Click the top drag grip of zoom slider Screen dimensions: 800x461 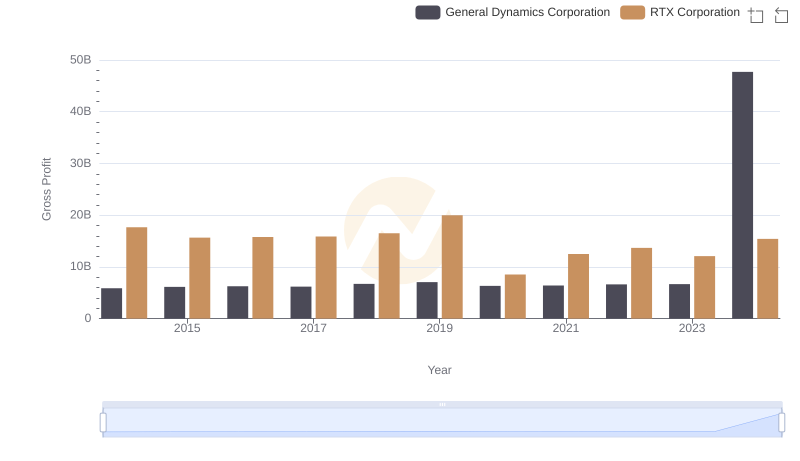pos(442,404)
